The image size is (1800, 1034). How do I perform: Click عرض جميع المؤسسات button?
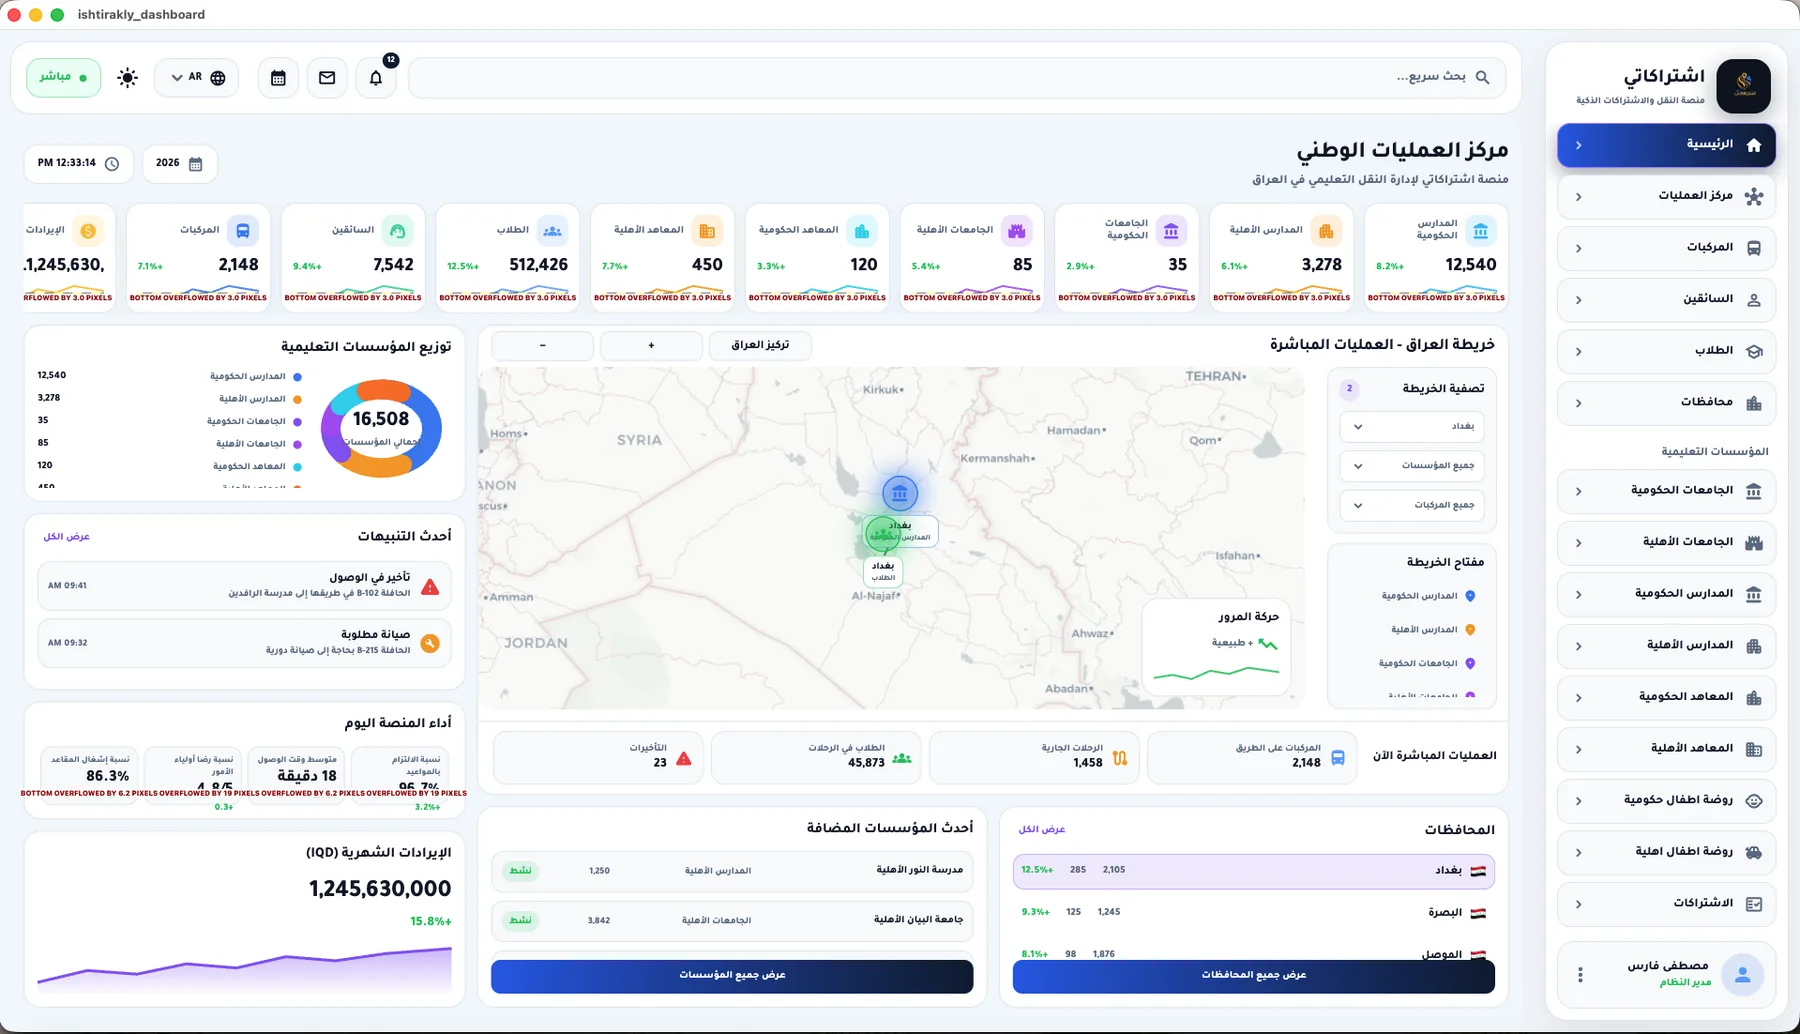click(732, 975)
